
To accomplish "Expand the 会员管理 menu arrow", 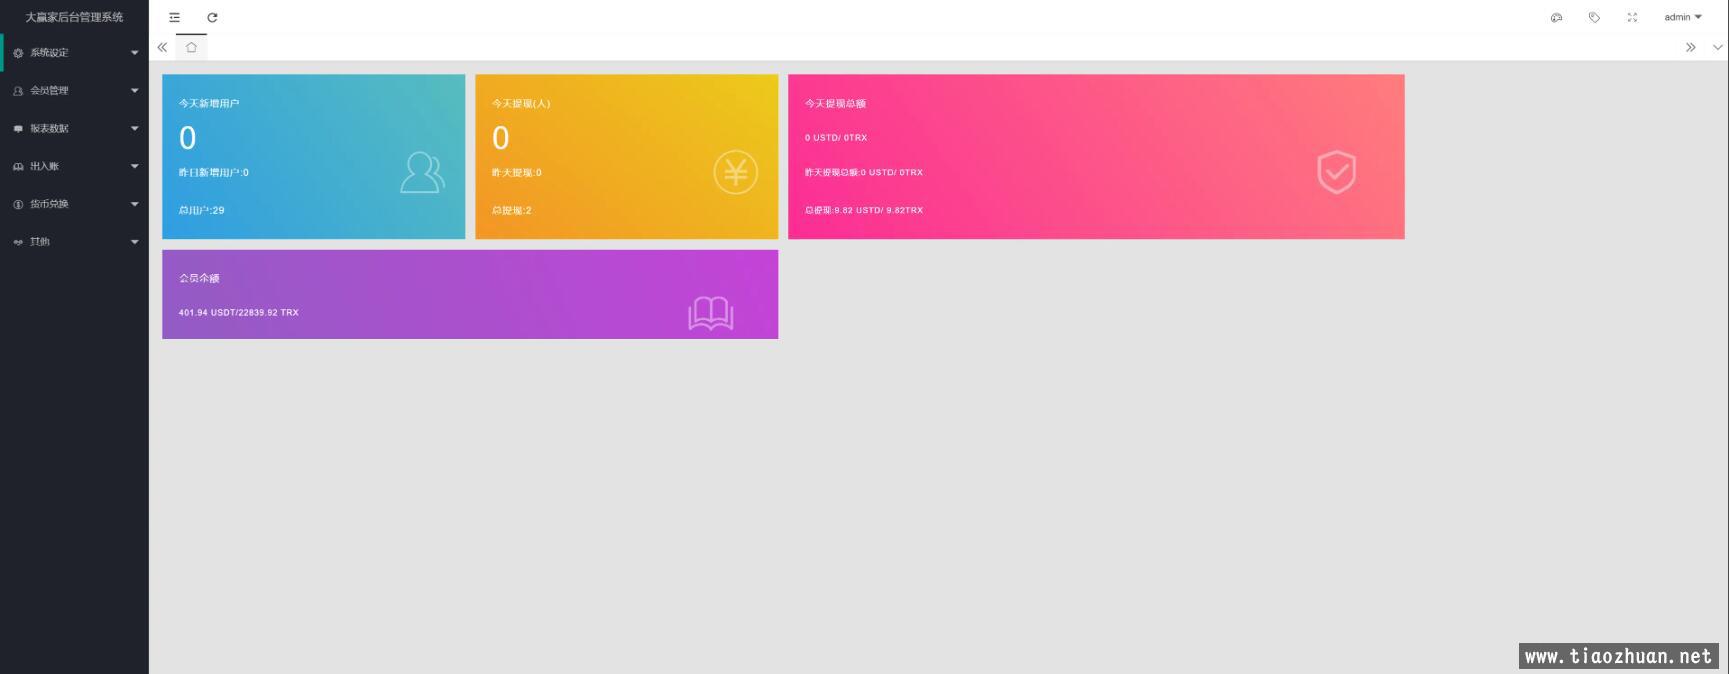I will (x=135, y=91).
